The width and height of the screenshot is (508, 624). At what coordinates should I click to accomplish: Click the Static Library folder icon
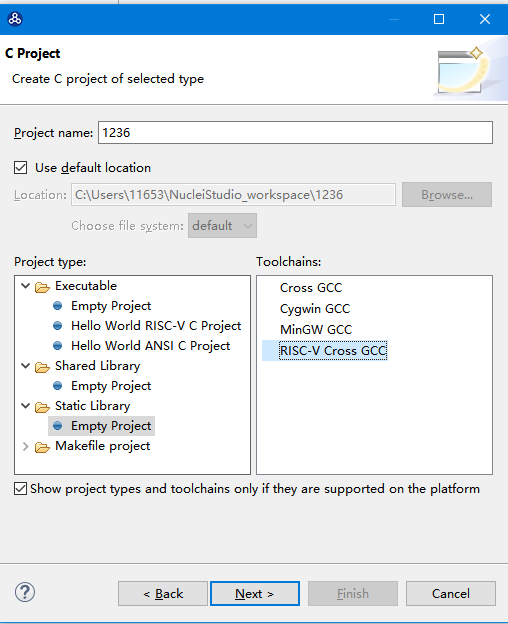42,406
